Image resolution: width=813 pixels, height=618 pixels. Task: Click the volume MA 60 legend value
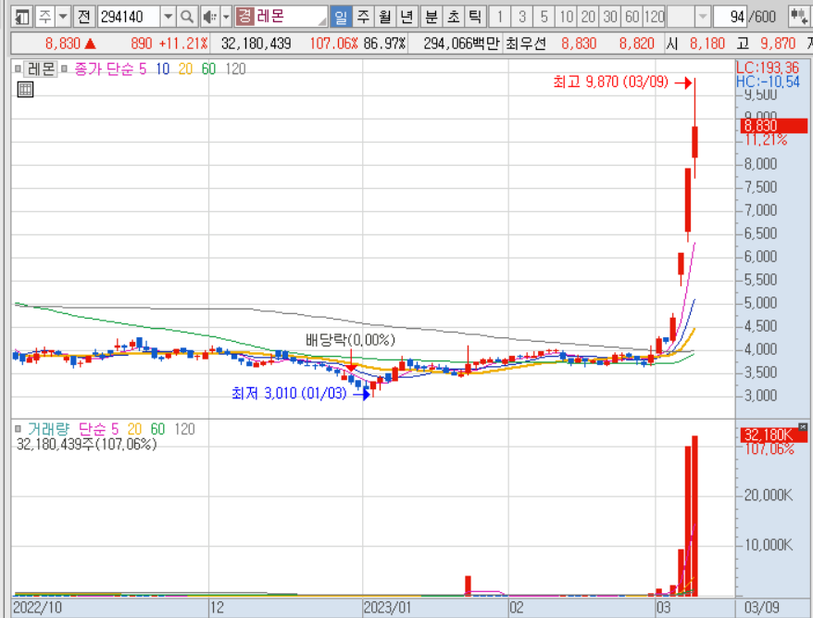pos(158,429)
